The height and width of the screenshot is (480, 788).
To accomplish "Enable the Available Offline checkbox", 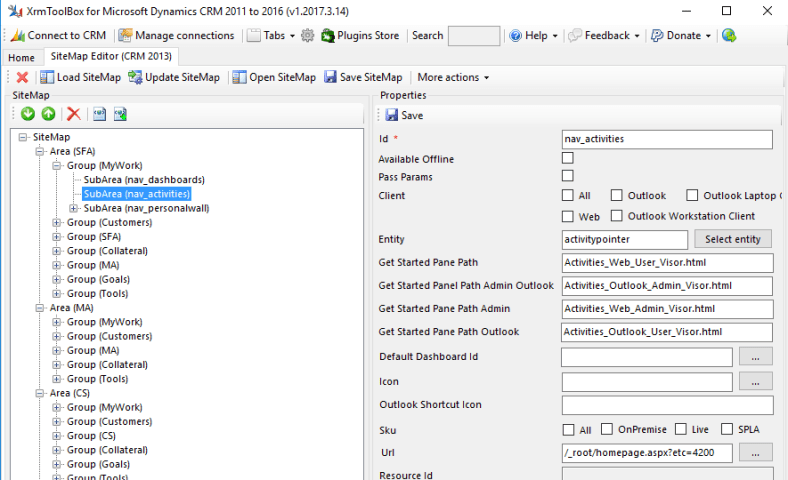I will pos(568,158).
